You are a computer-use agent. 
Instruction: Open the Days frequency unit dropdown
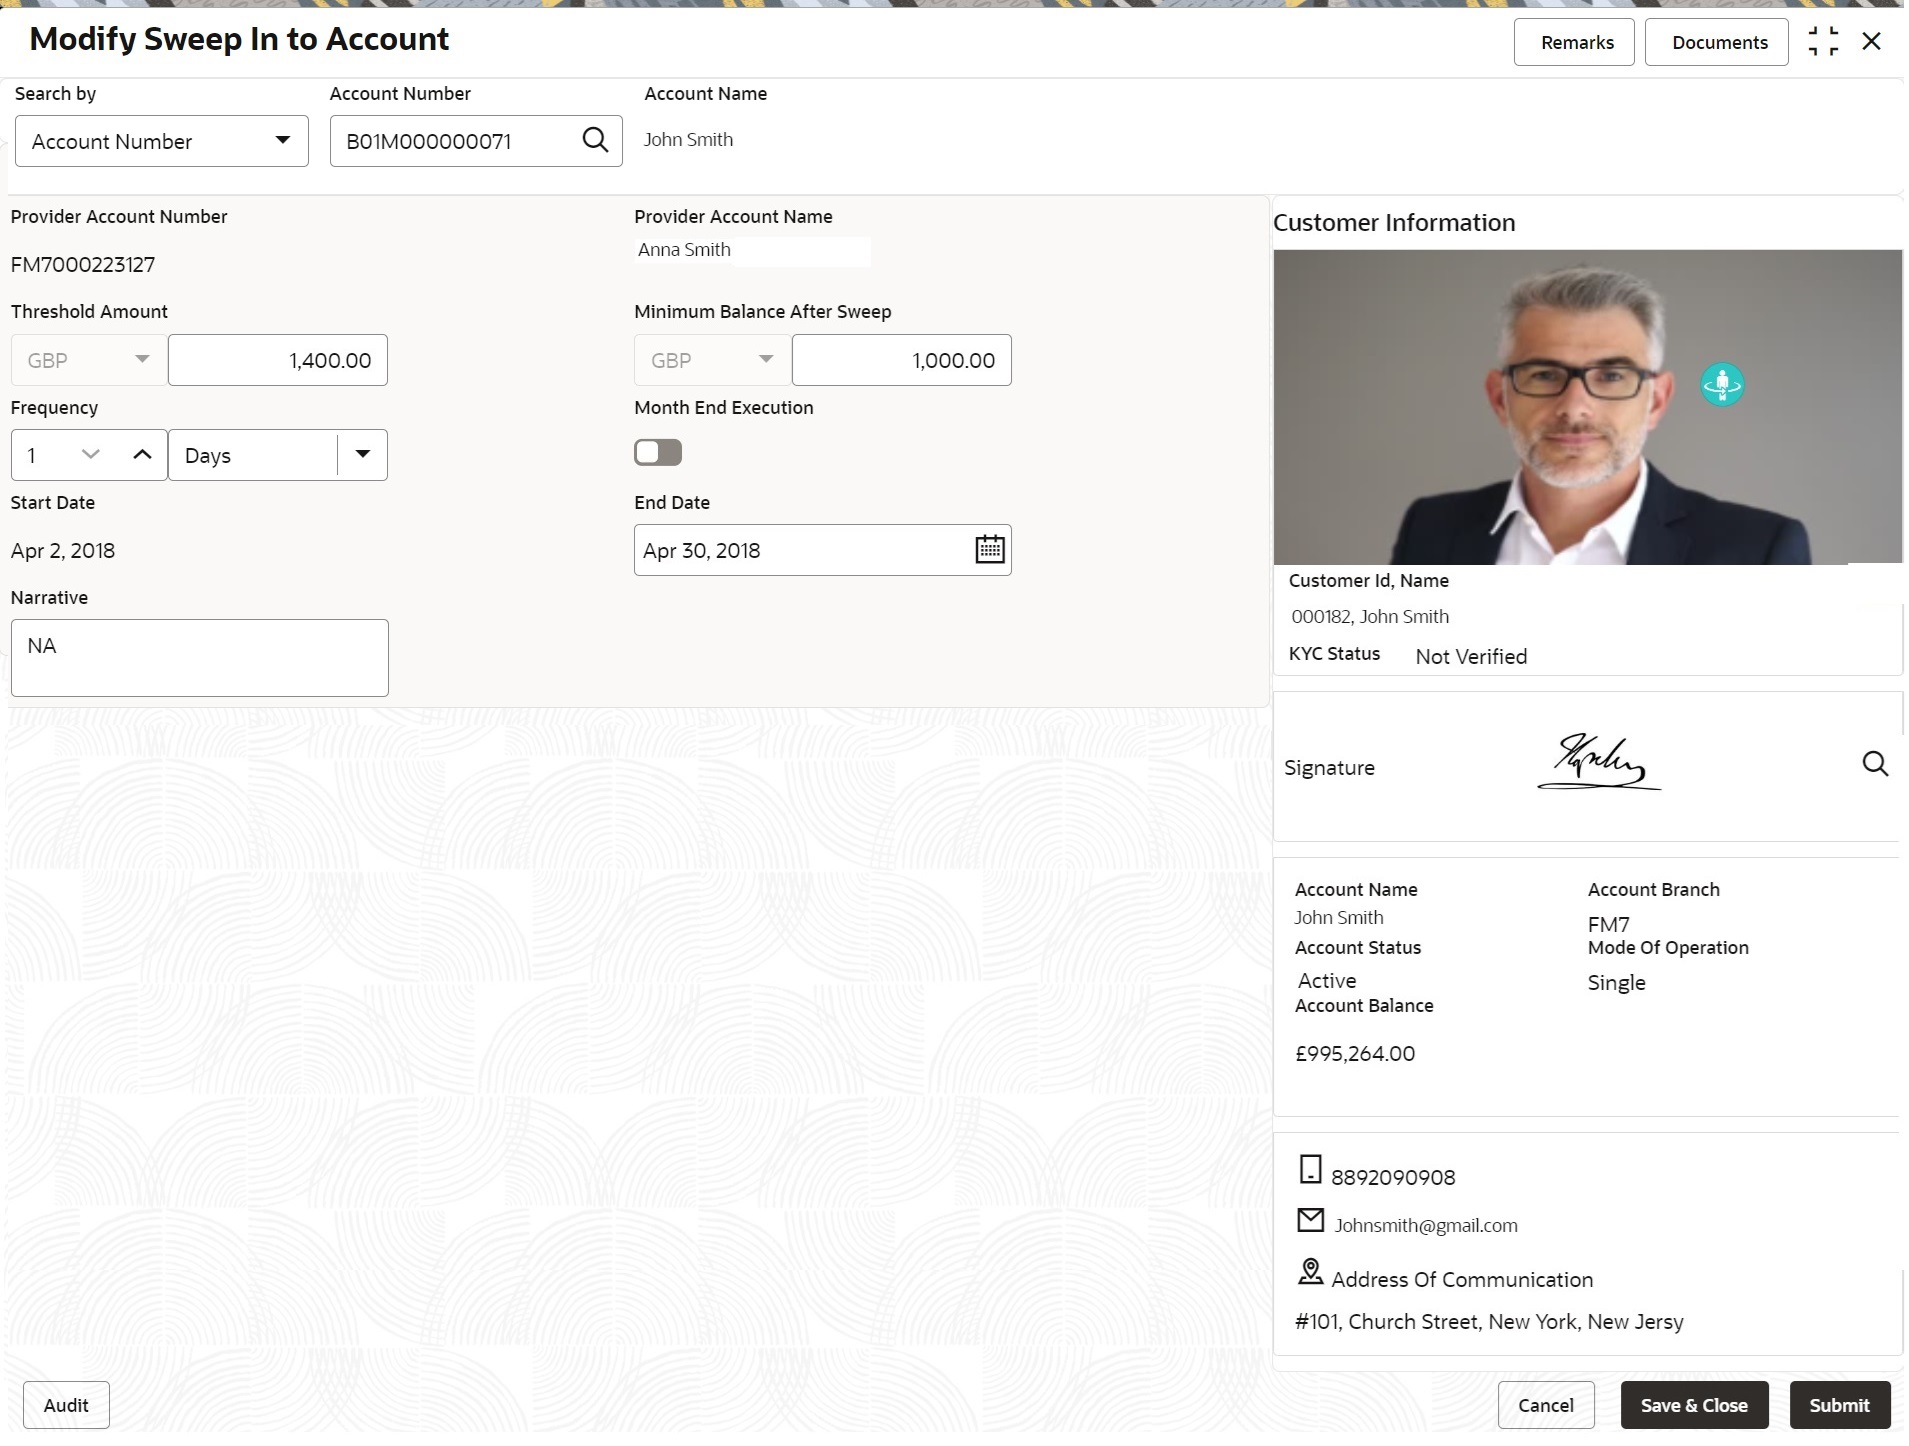pos(277,455)
